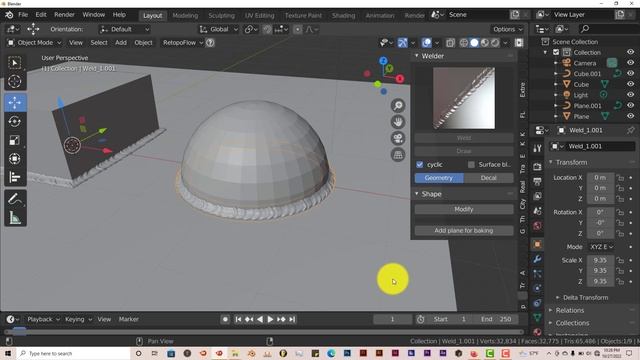The height and width of the screenshot is (360, 640).
Task: Click the pan view hand icon
Action: coord(398,122)
